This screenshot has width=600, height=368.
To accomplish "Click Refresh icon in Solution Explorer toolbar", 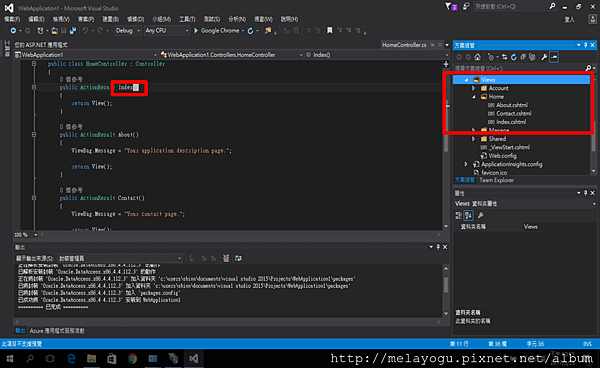I will tap(514, 57).
